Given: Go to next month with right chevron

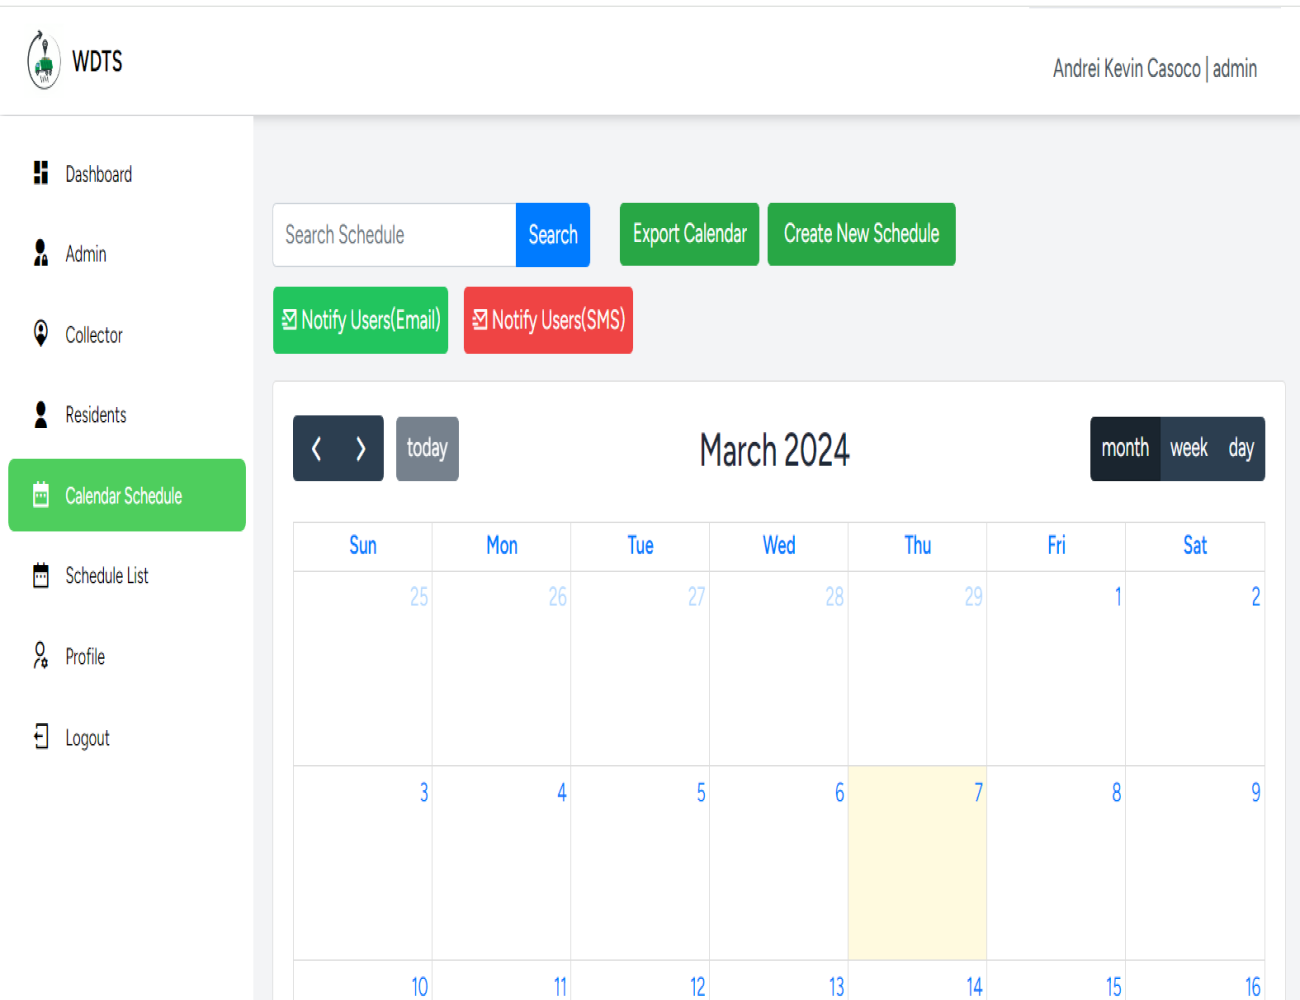Looking at the screenshot, I should (x=361, y=448).
